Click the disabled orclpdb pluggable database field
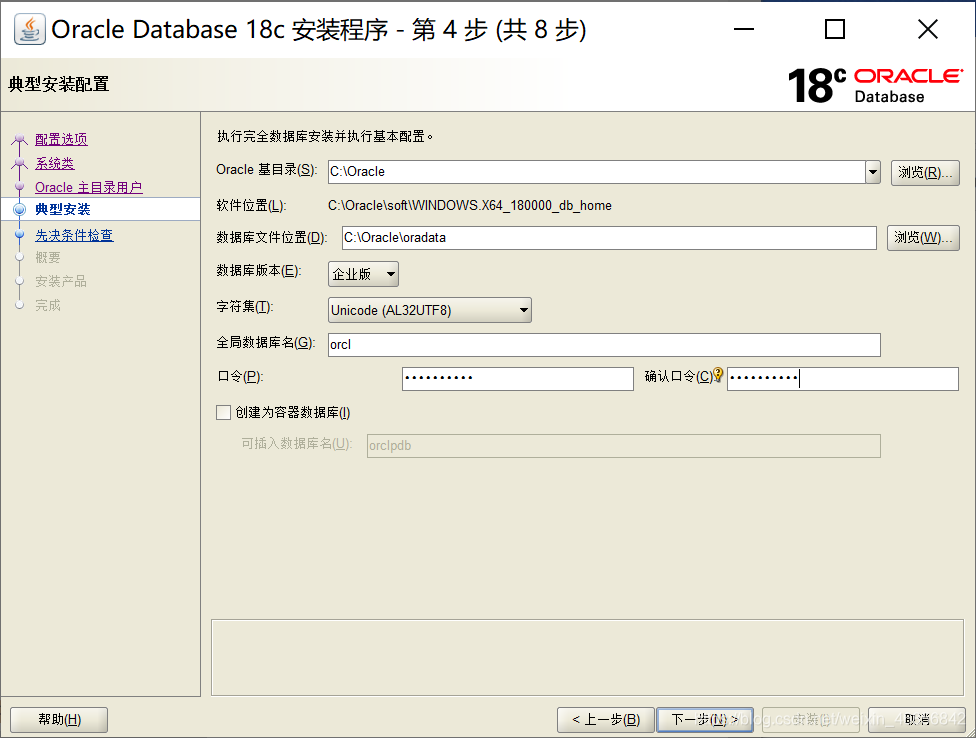Viewport: 976px width, 738px height. point(624,446)
